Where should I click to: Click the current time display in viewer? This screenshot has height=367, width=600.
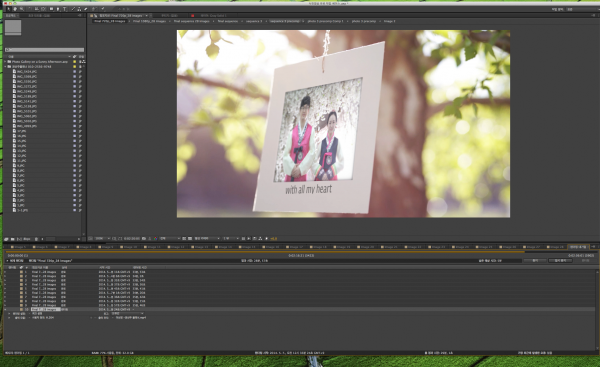[x=132, y=238]
